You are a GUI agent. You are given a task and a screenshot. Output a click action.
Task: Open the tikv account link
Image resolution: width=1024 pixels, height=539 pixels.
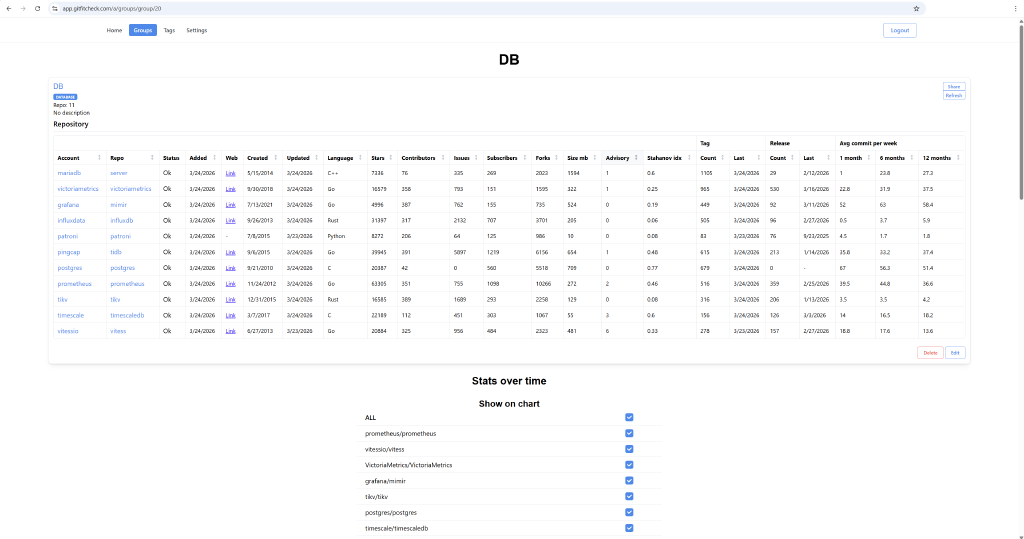click(x=62, y=299)
